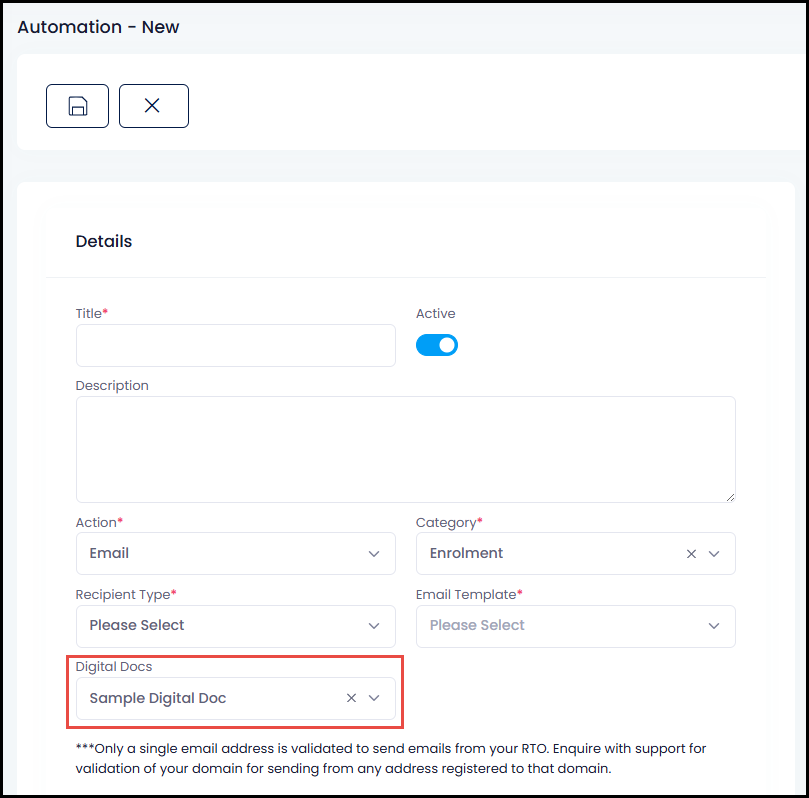Select the Email value in Action field
Image resolution: width=809 pixels, height=798 pixels.
pos(109,553)
